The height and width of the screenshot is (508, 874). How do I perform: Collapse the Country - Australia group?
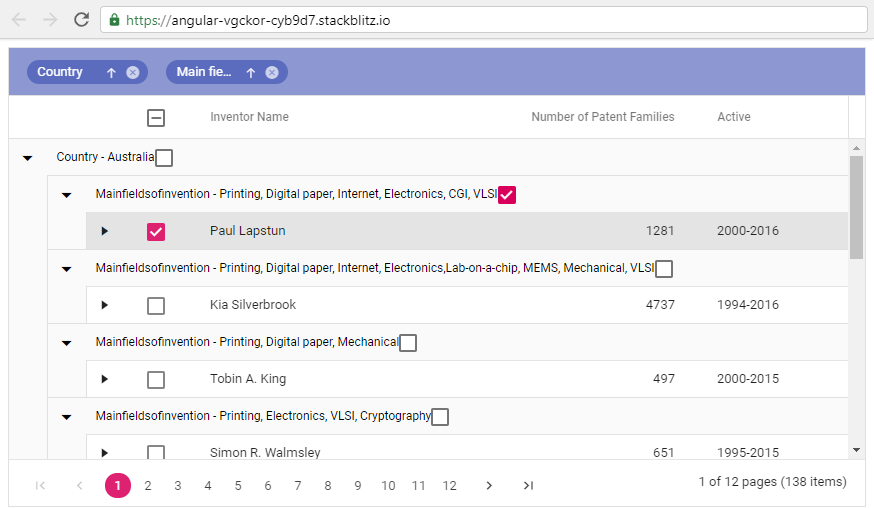[28, 158]
